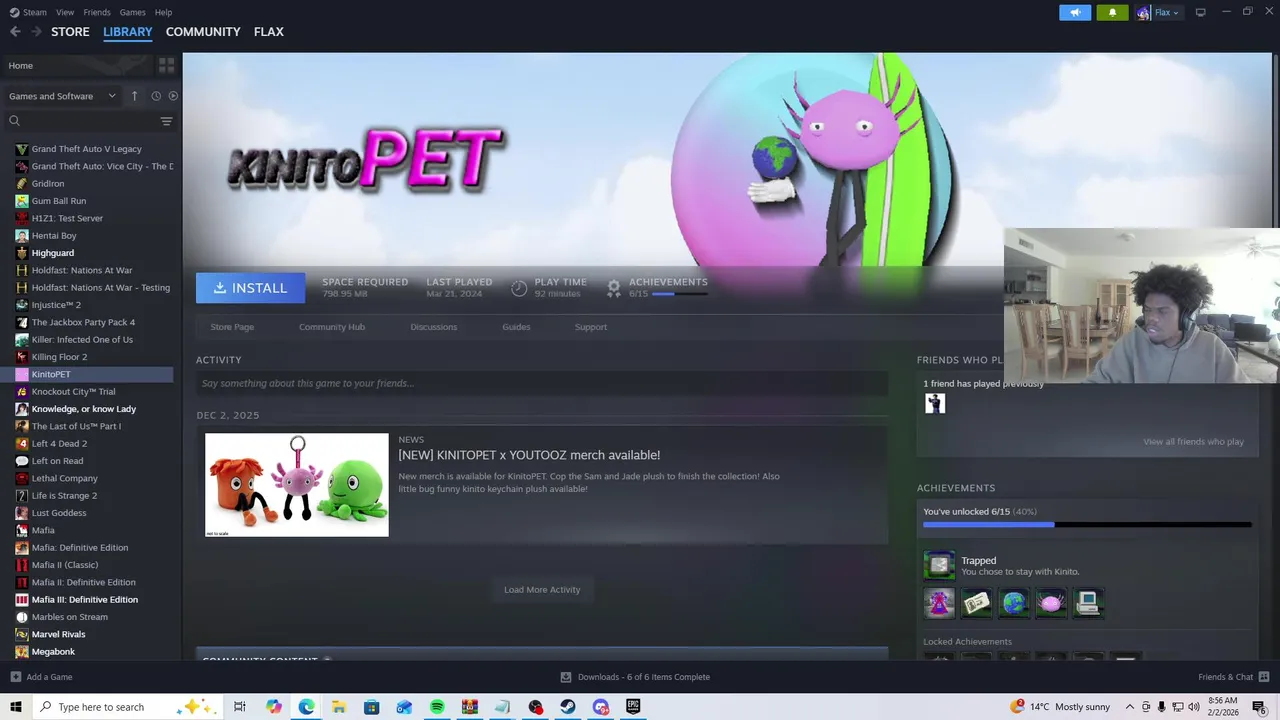Open the Games menu
Viewport: 1280px width, 720px height.
(132, 12)
